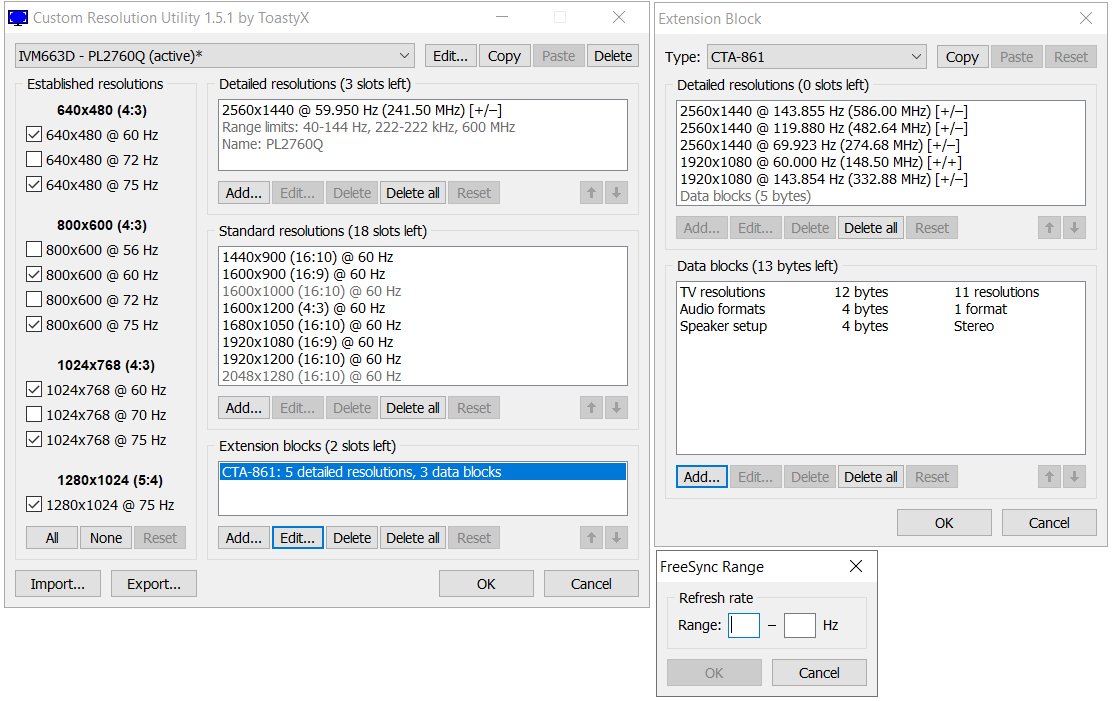
Task: Close the Extension Block window
Action: 1086,18
